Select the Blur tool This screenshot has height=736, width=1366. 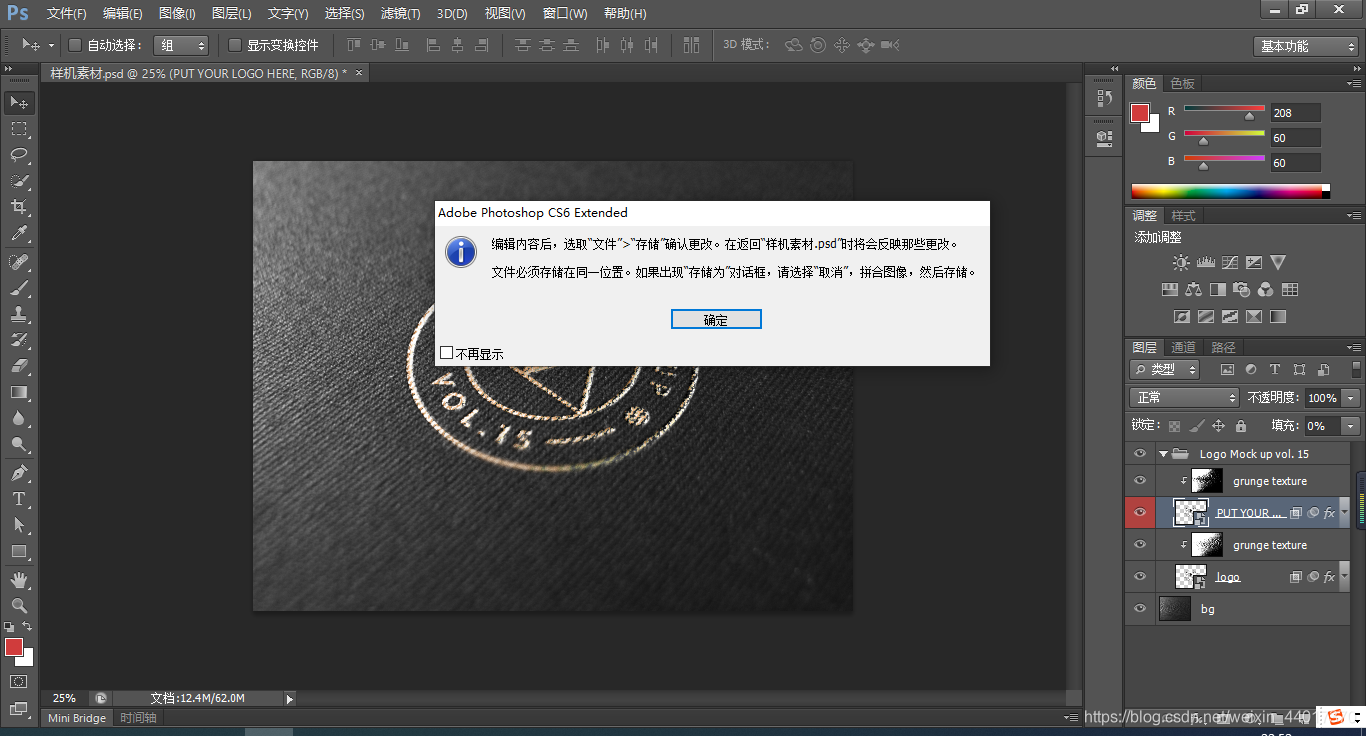(x=19, y=418)
